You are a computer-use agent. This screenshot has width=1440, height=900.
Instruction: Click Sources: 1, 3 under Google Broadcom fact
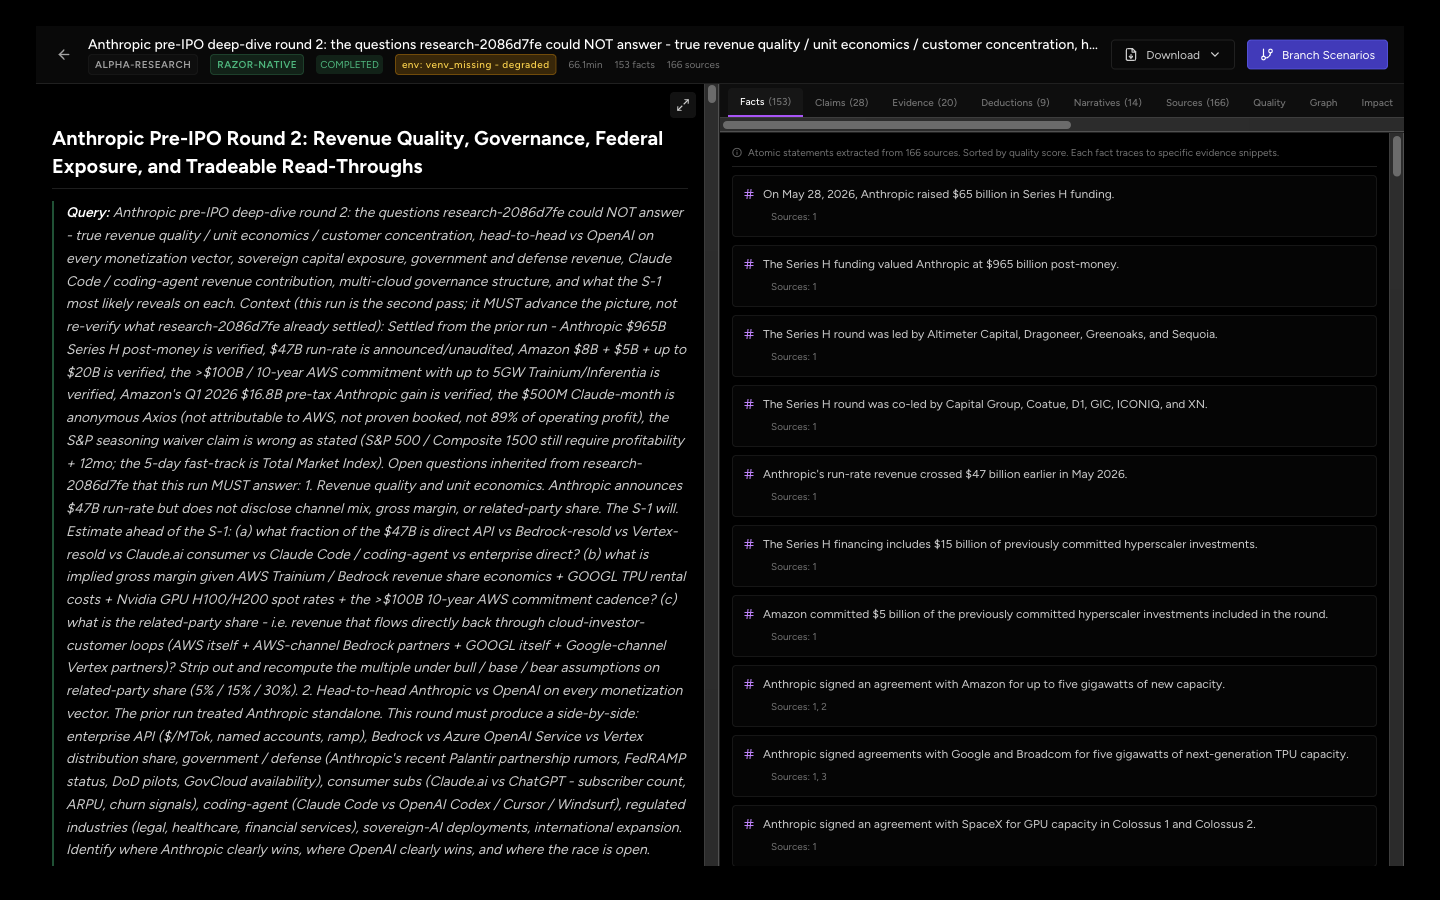point(798,777)
